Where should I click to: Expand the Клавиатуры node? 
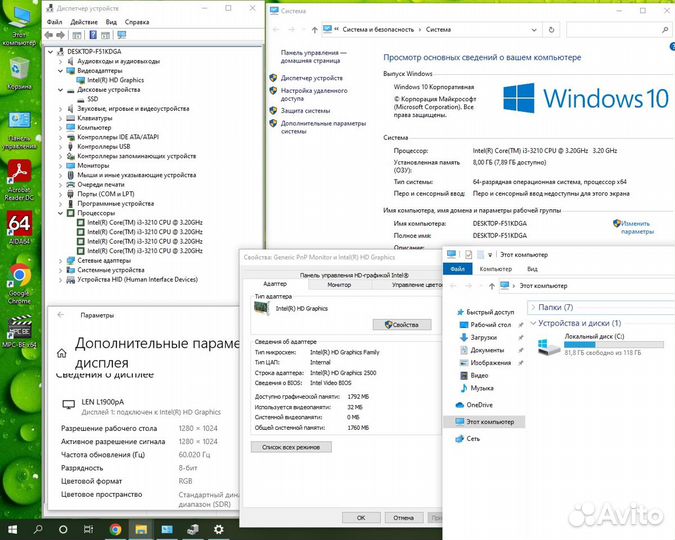coord(60,118)
